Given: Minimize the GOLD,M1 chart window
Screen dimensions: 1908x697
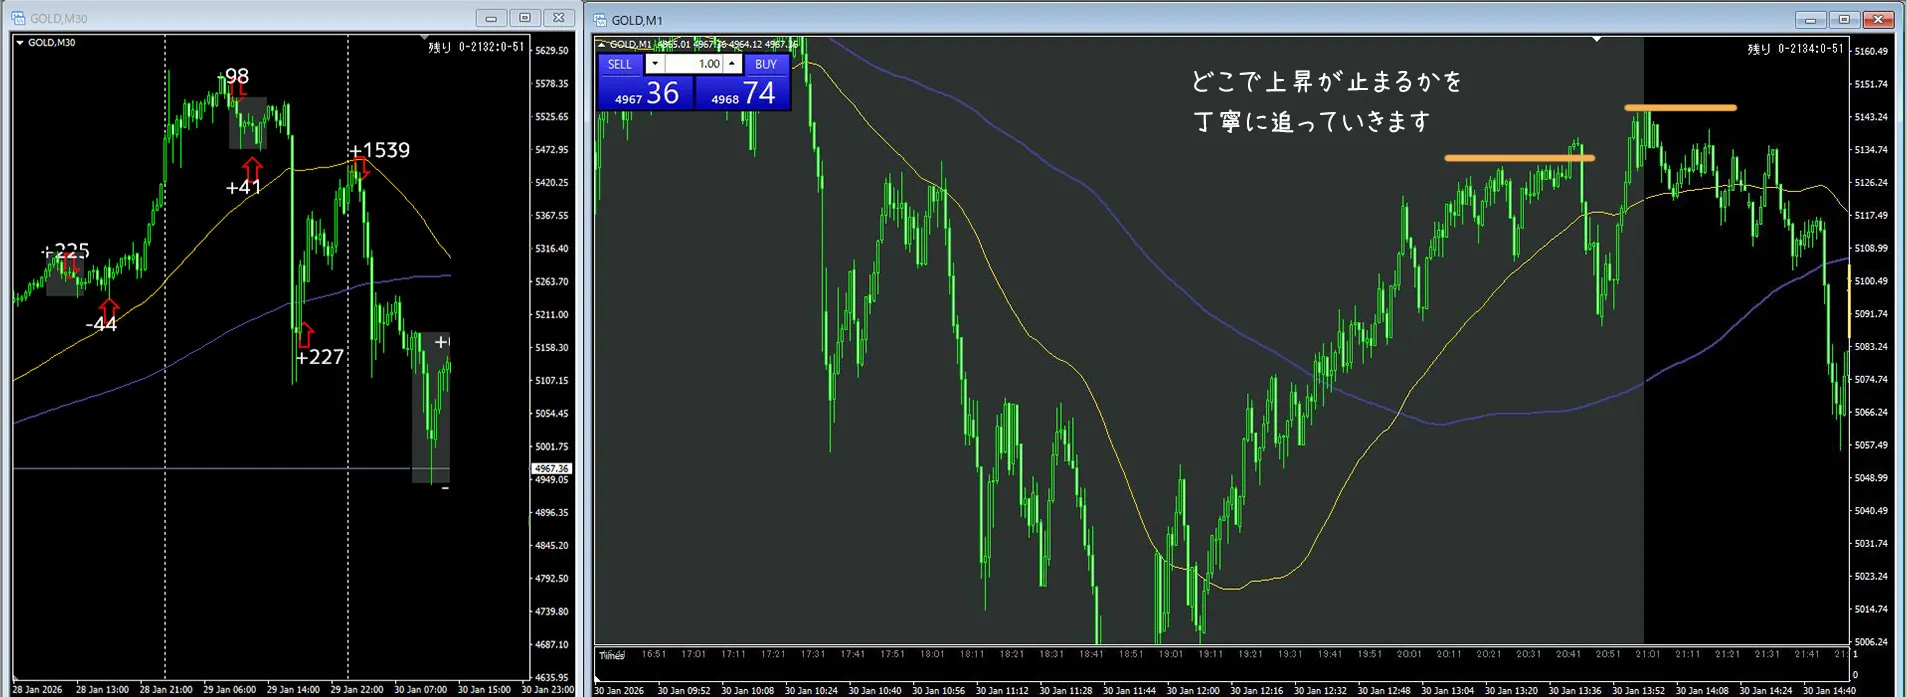Looking at the screenshot, I should point(1810,20).
